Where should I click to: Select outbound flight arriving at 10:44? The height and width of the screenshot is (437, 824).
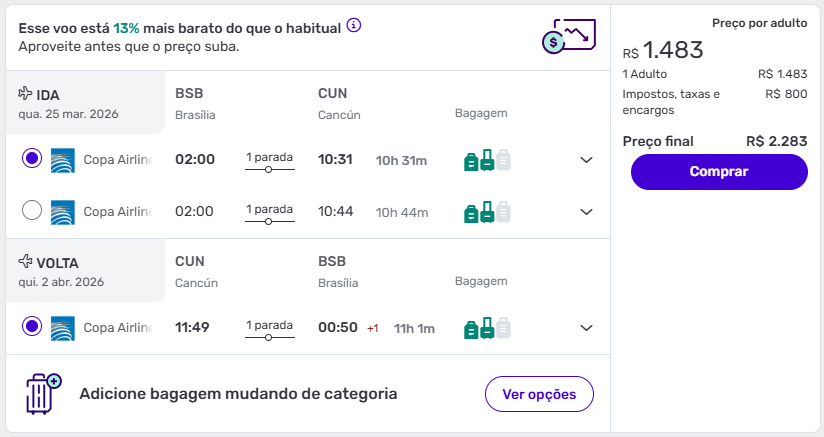[32, 211]
